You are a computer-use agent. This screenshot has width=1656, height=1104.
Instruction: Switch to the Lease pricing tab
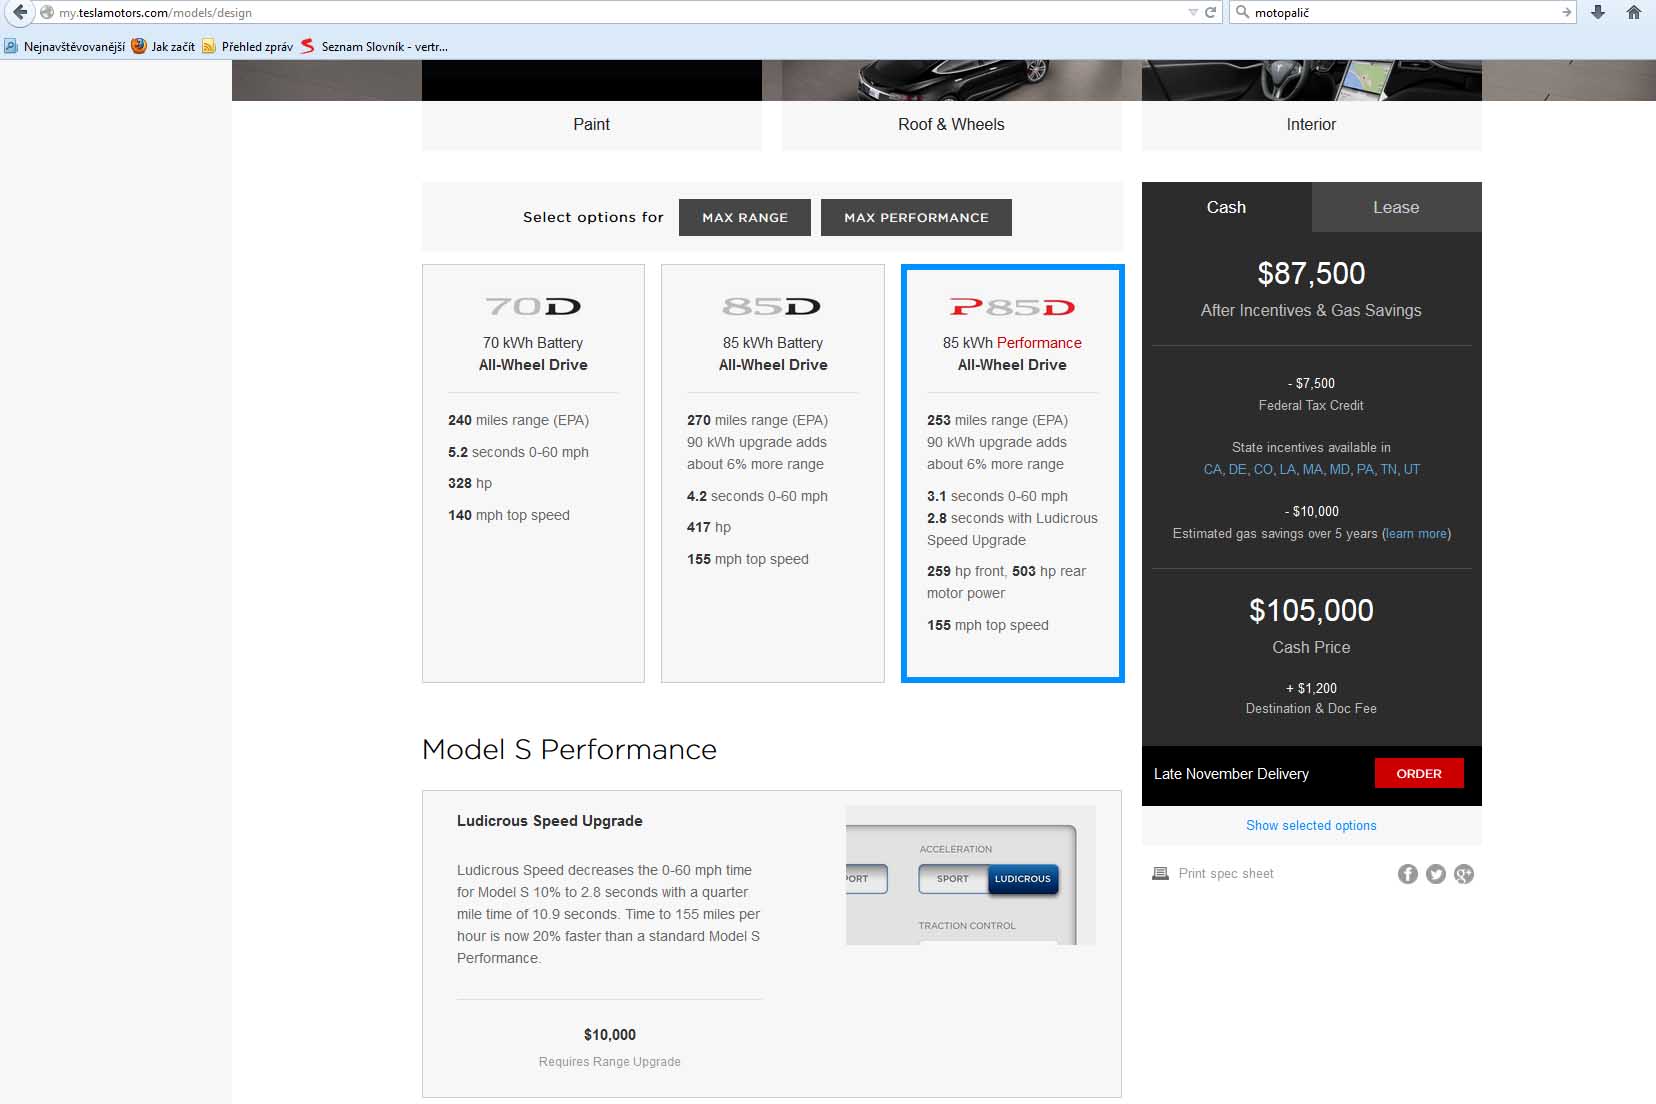1395,207
